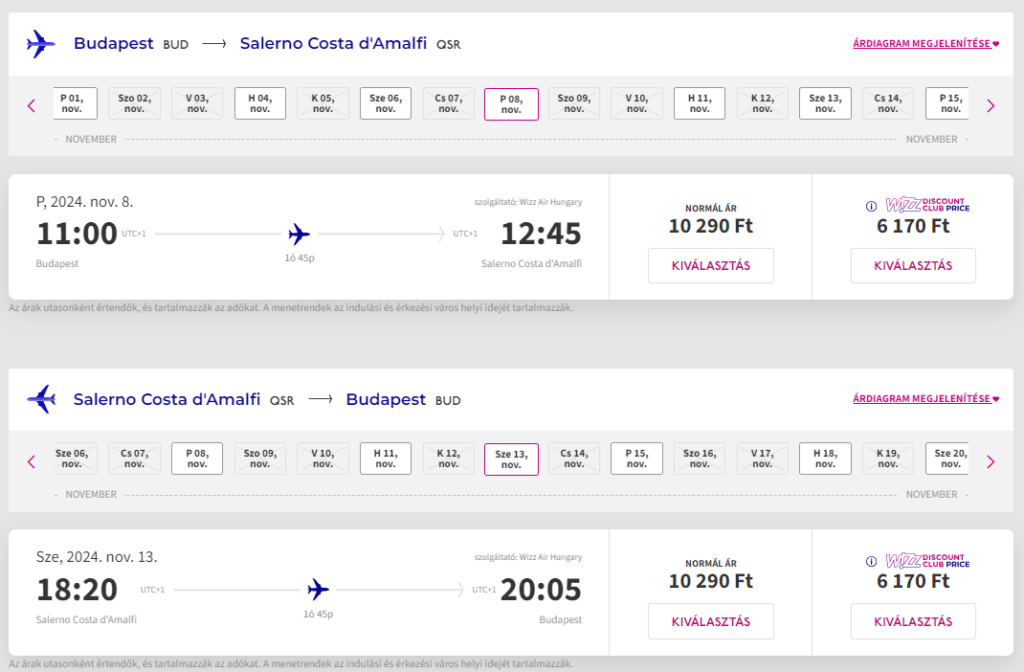The height and width of the screenshot is (672, 1024).
Task: Choose return date H 18, nov.
Action: click(x=825, y=459)
